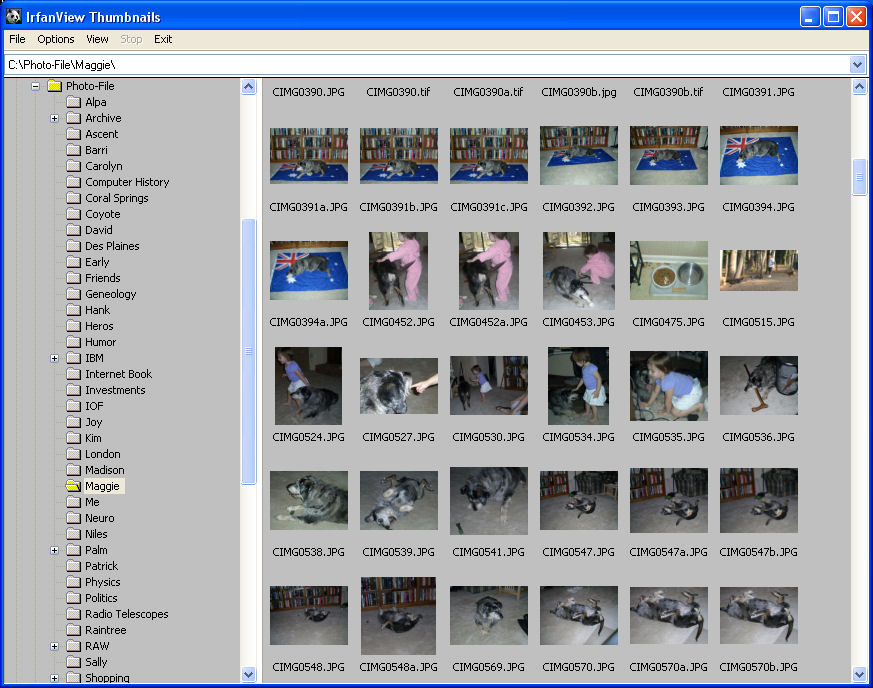Click thumbnail pane scroll down arrow

(x=860, y=675)
